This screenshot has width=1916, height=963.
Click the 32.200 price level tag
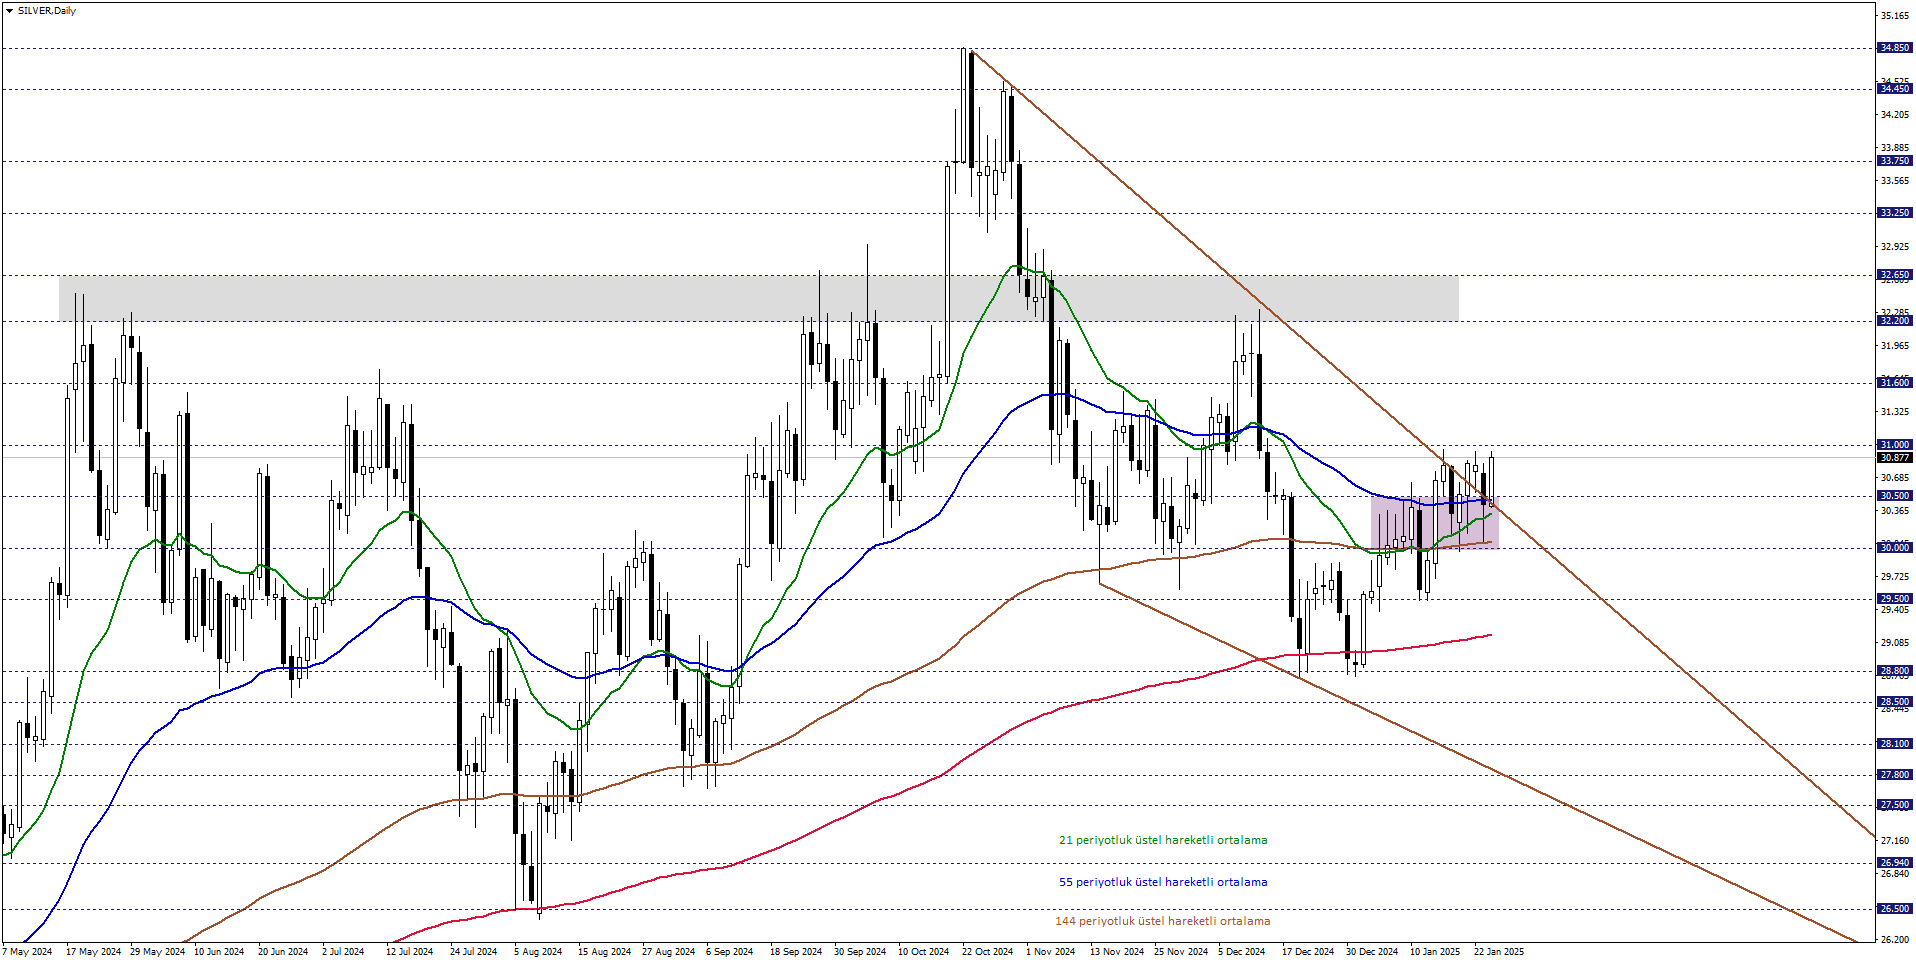(1895, 321)
